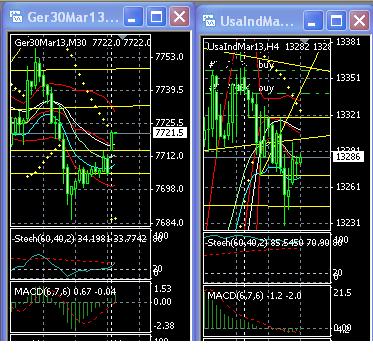Click the 13231 price scale label
The height and width of the screenshot is (361, 373).
(348, 223)
